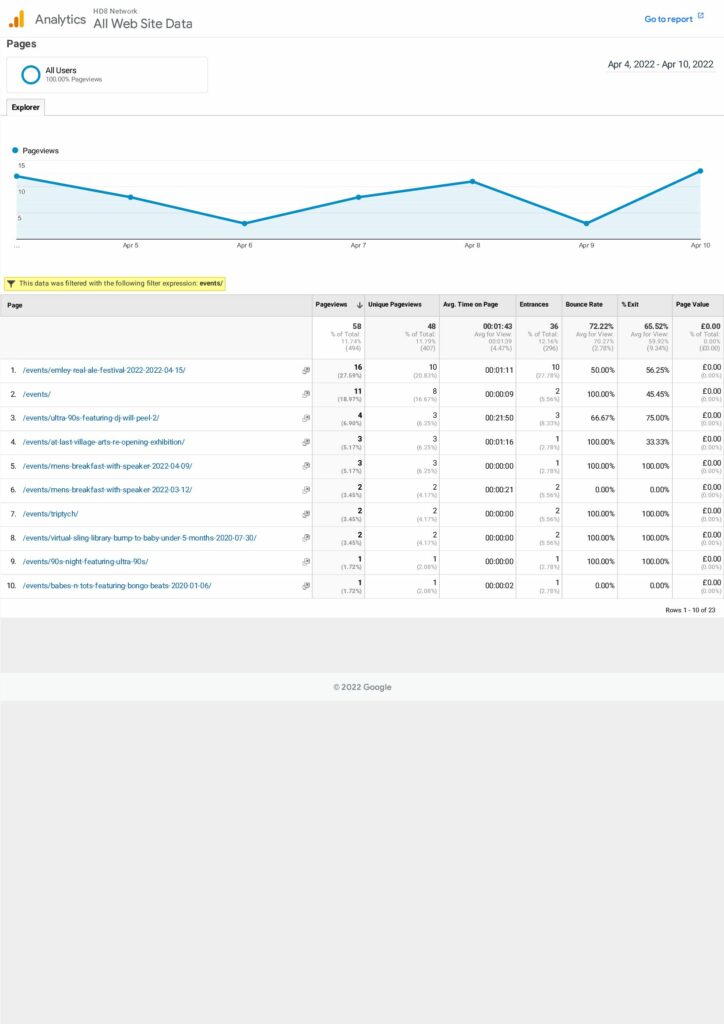Sort by Pageviews column descending arrow
The height and width of the screenshot is (1024, 724).
pyautogui.click(x=359, y=305)
